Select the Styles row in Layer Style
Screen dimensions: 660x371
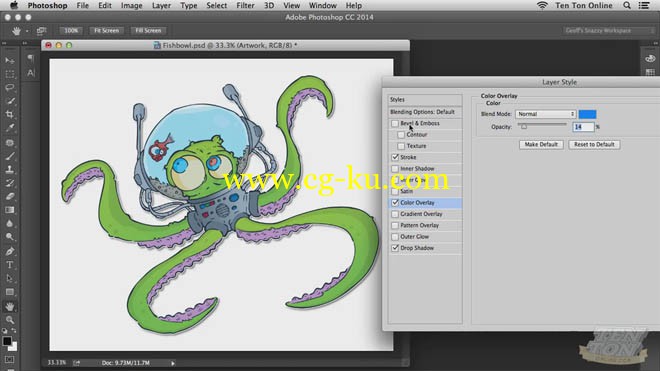425,100
